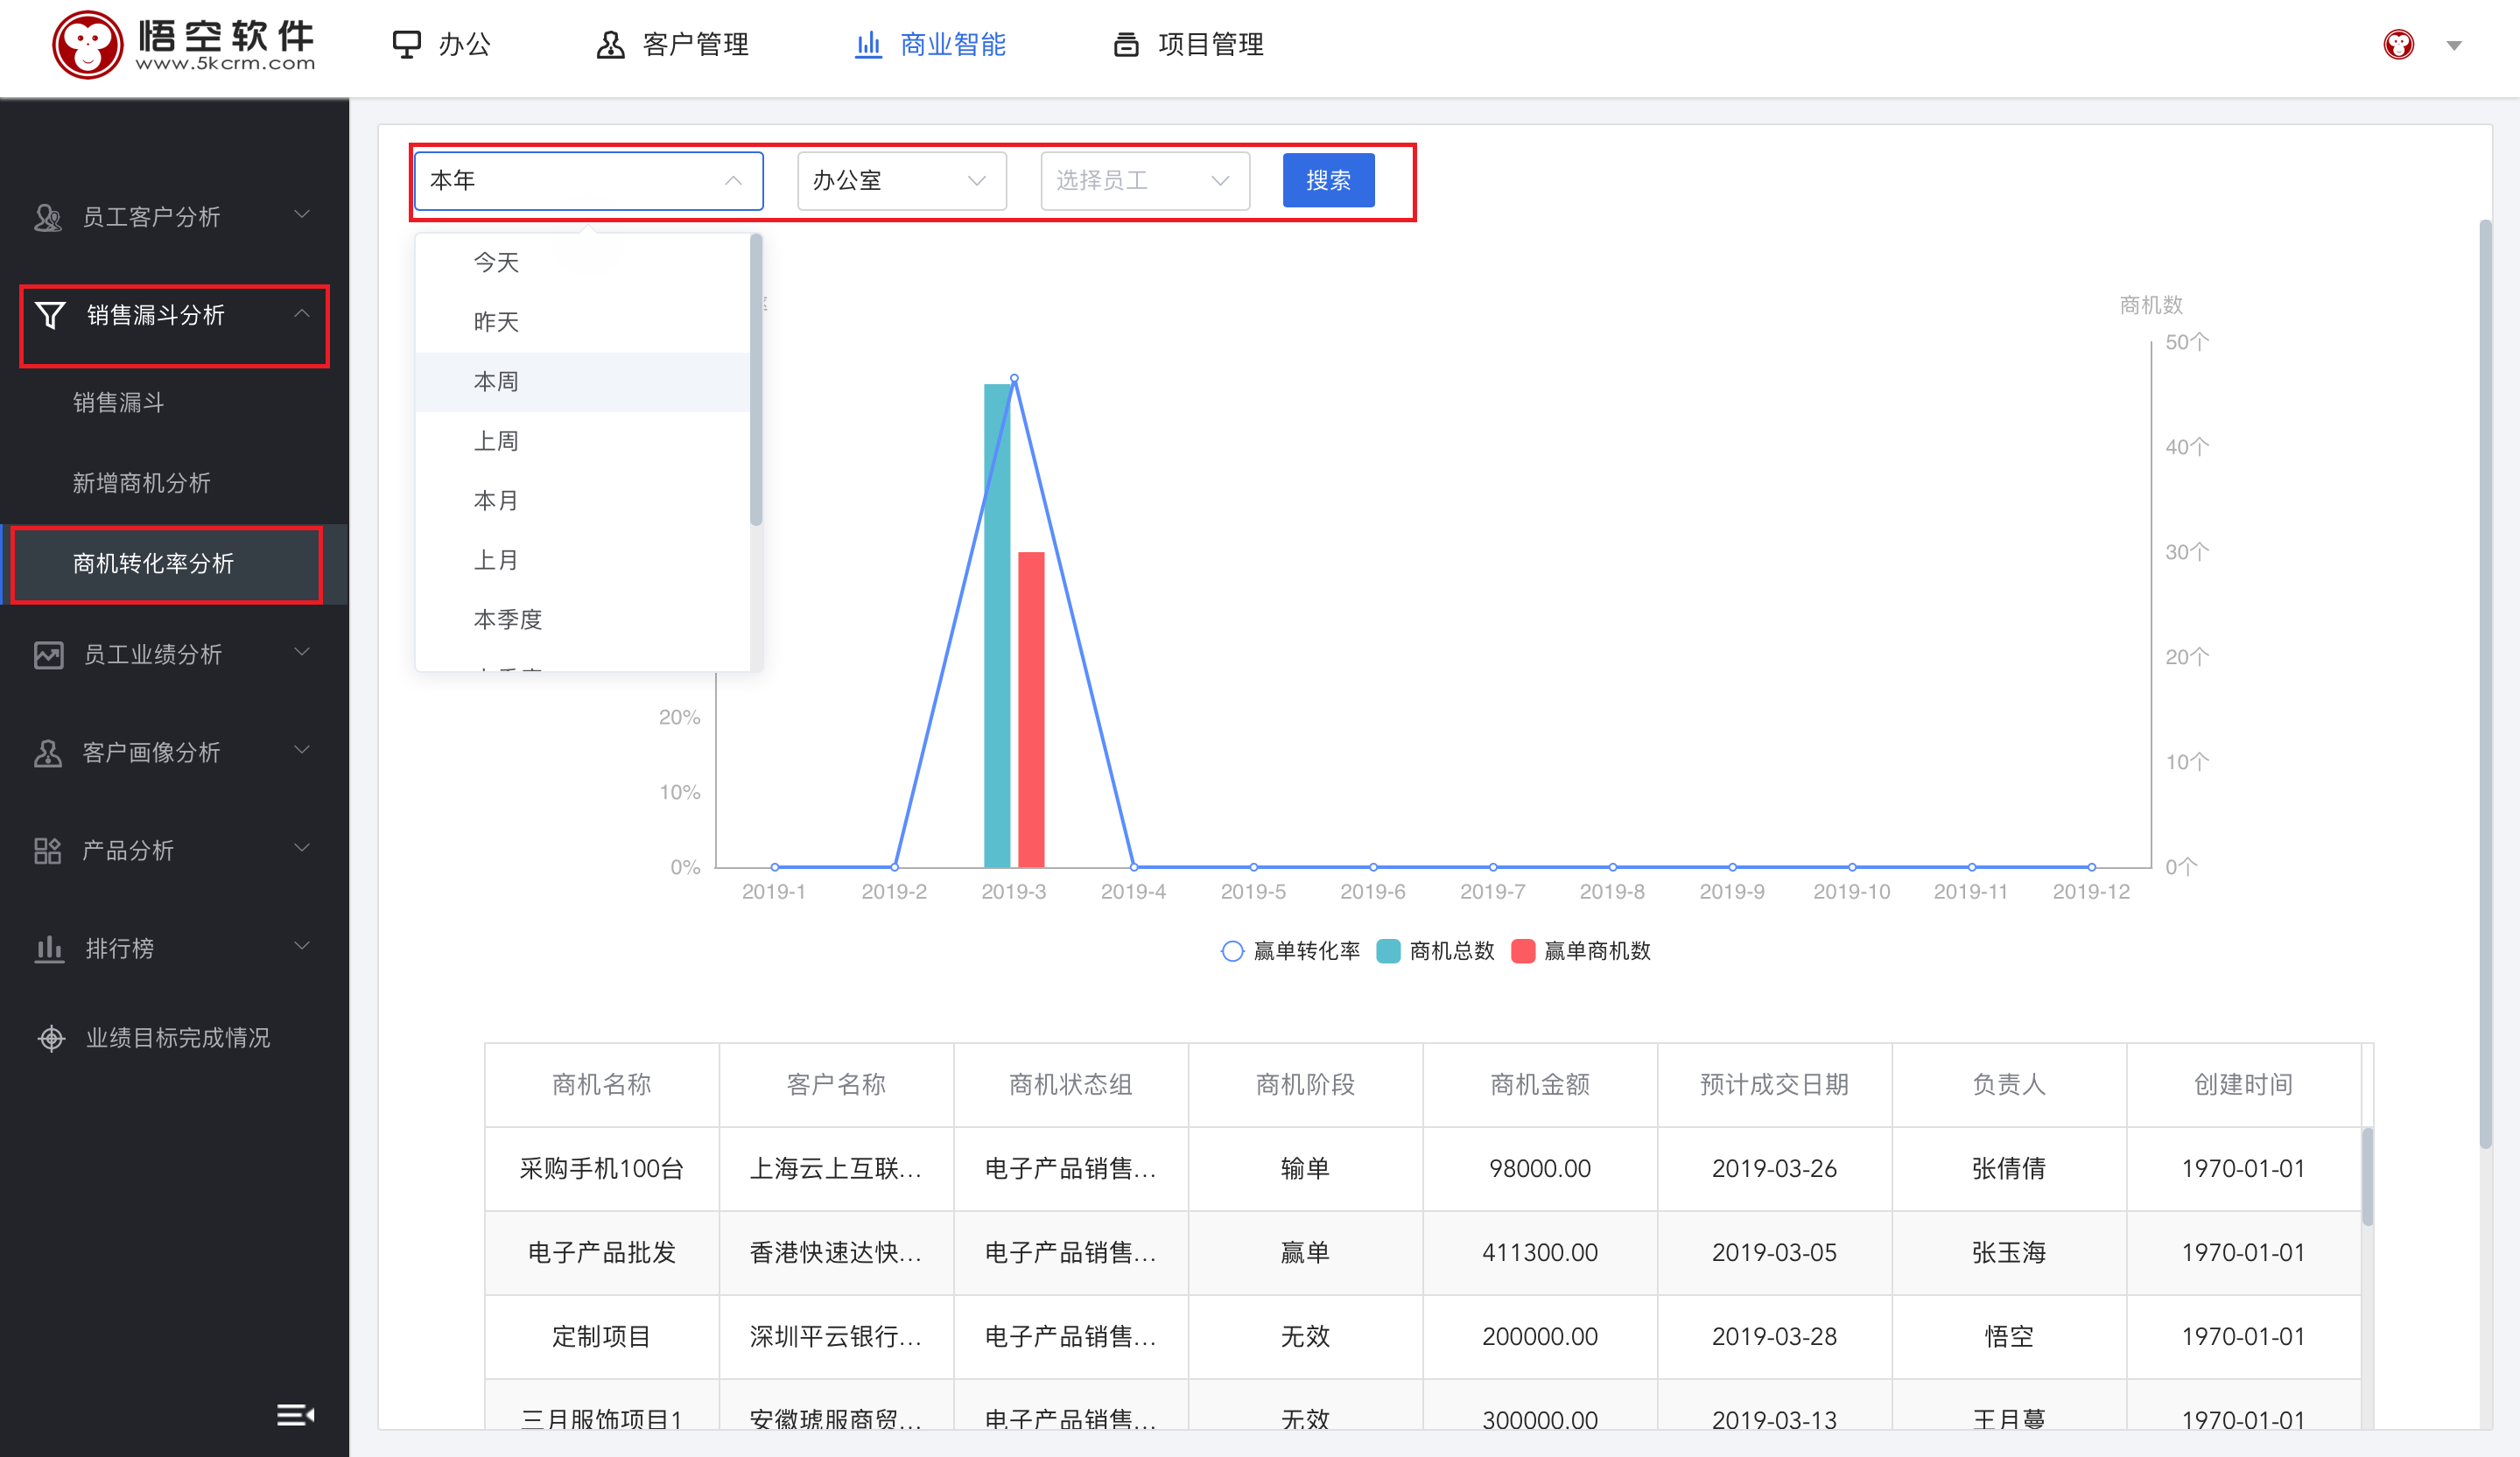The height and width of the screenshot is (1457, 2520).
Task: Collapse the sidebar with the bottom menu icon
Action: tap(295, 1415)
